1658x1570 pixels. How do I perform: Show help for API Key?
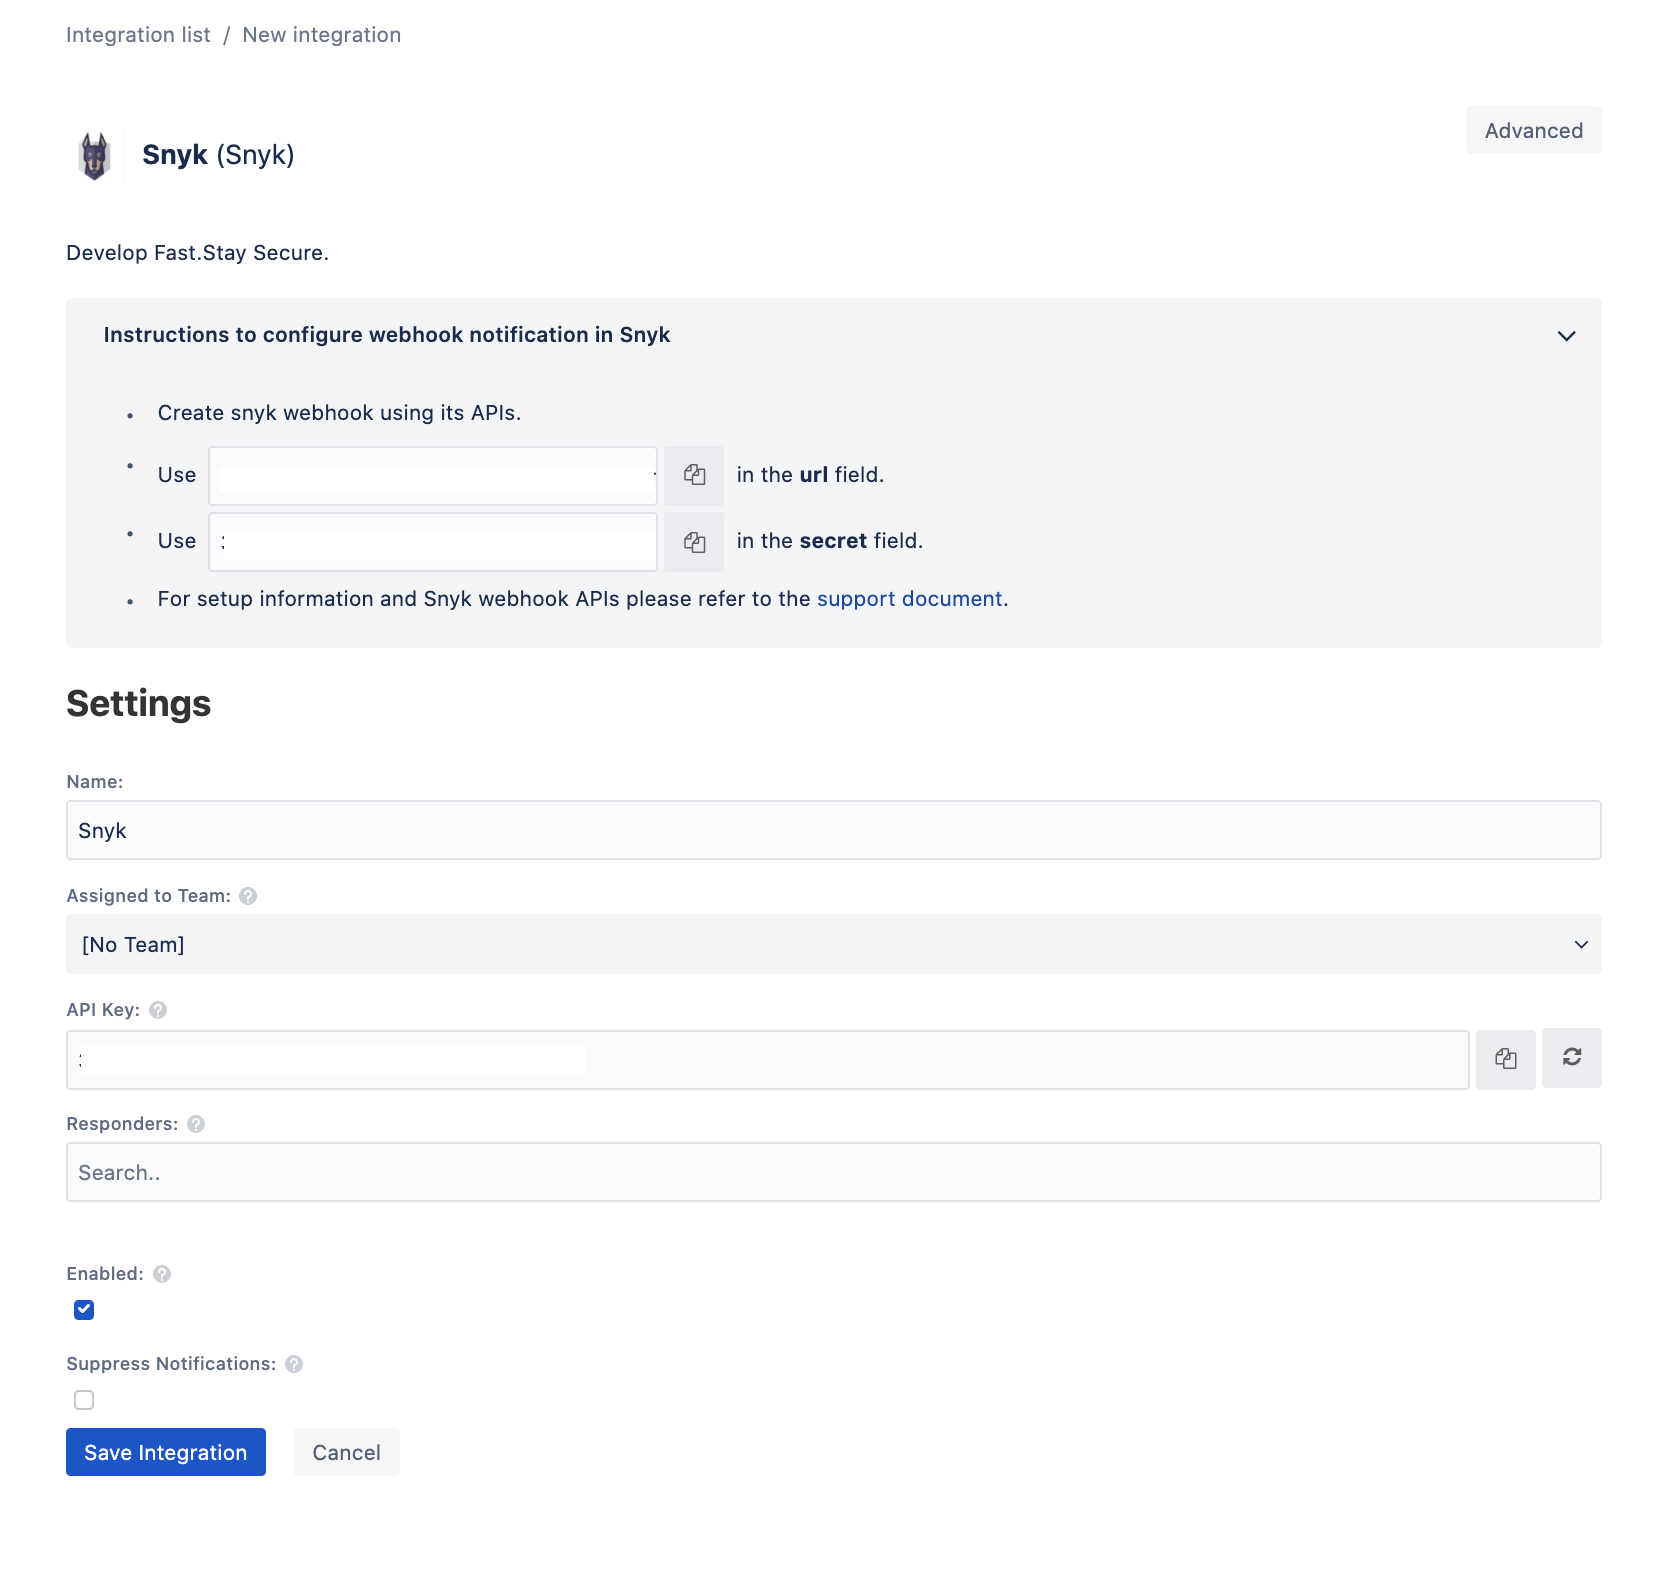[x=158, y=1010]
